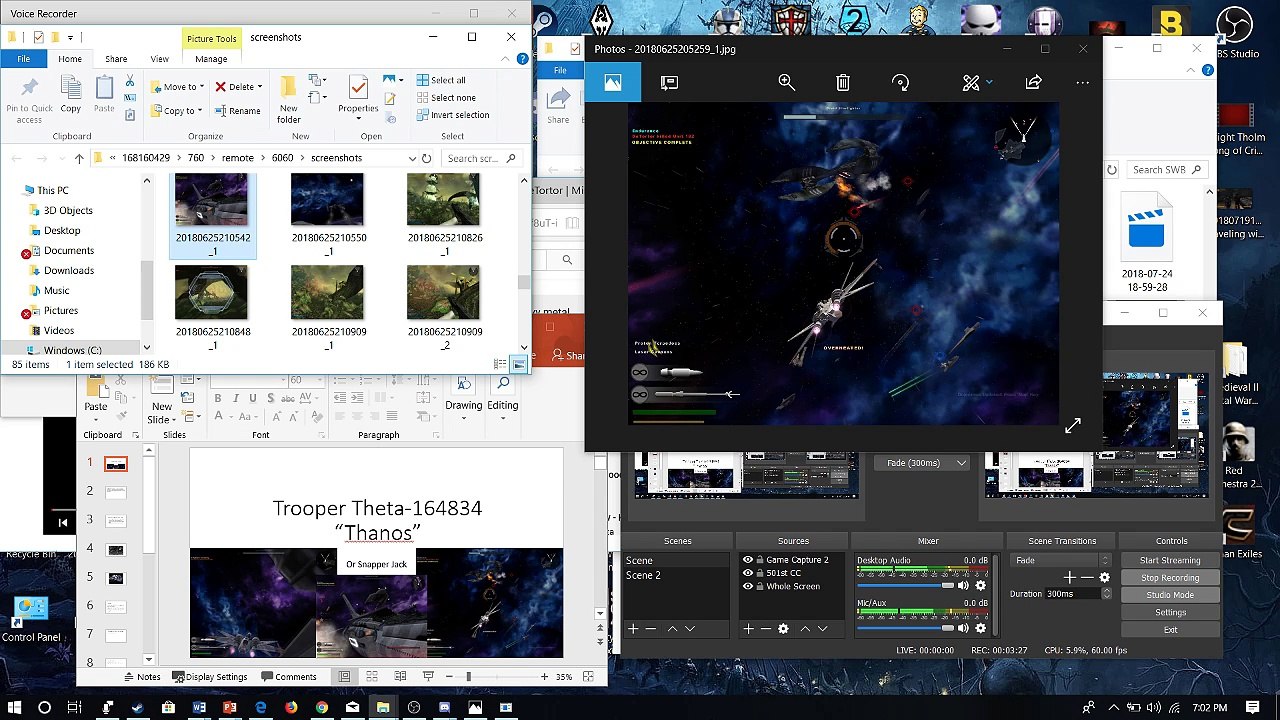Viewport: 1280px width, 720px height.
Task: Mute Desktop Audio in OBS Mixer
Action: [x=963, y=586]
